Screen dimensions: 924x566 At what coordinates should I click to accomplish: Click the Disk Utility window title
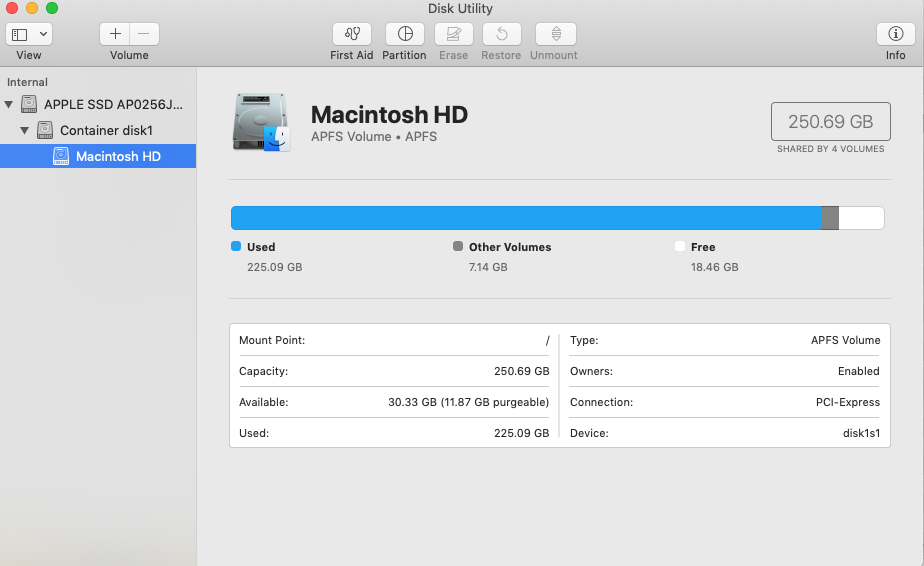pos(460,8)
